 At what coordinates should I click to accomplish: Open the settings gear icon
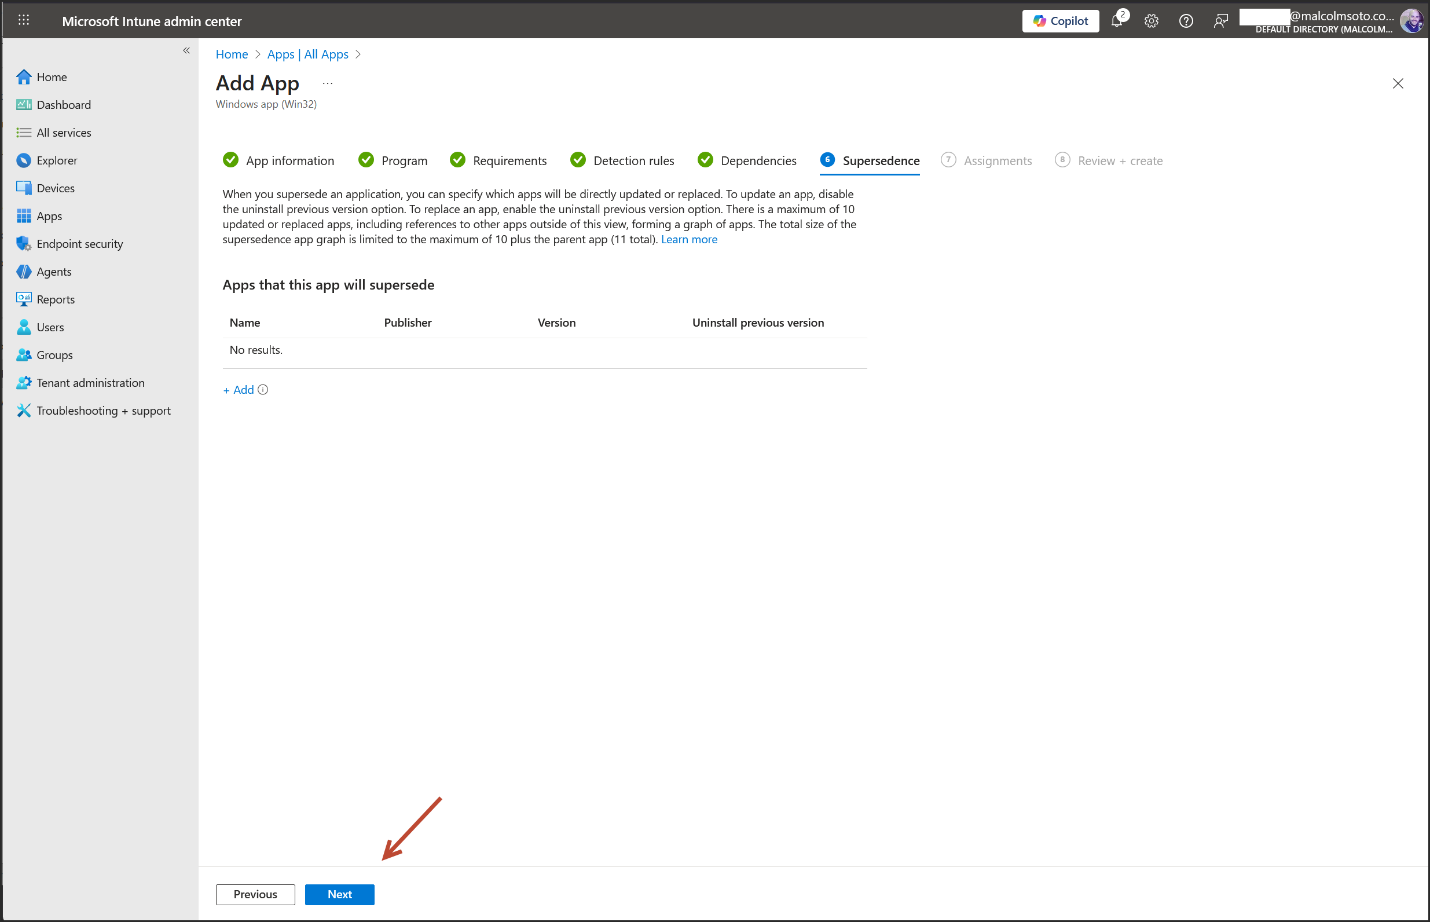pyautogui.click(x=1151, y=21)
